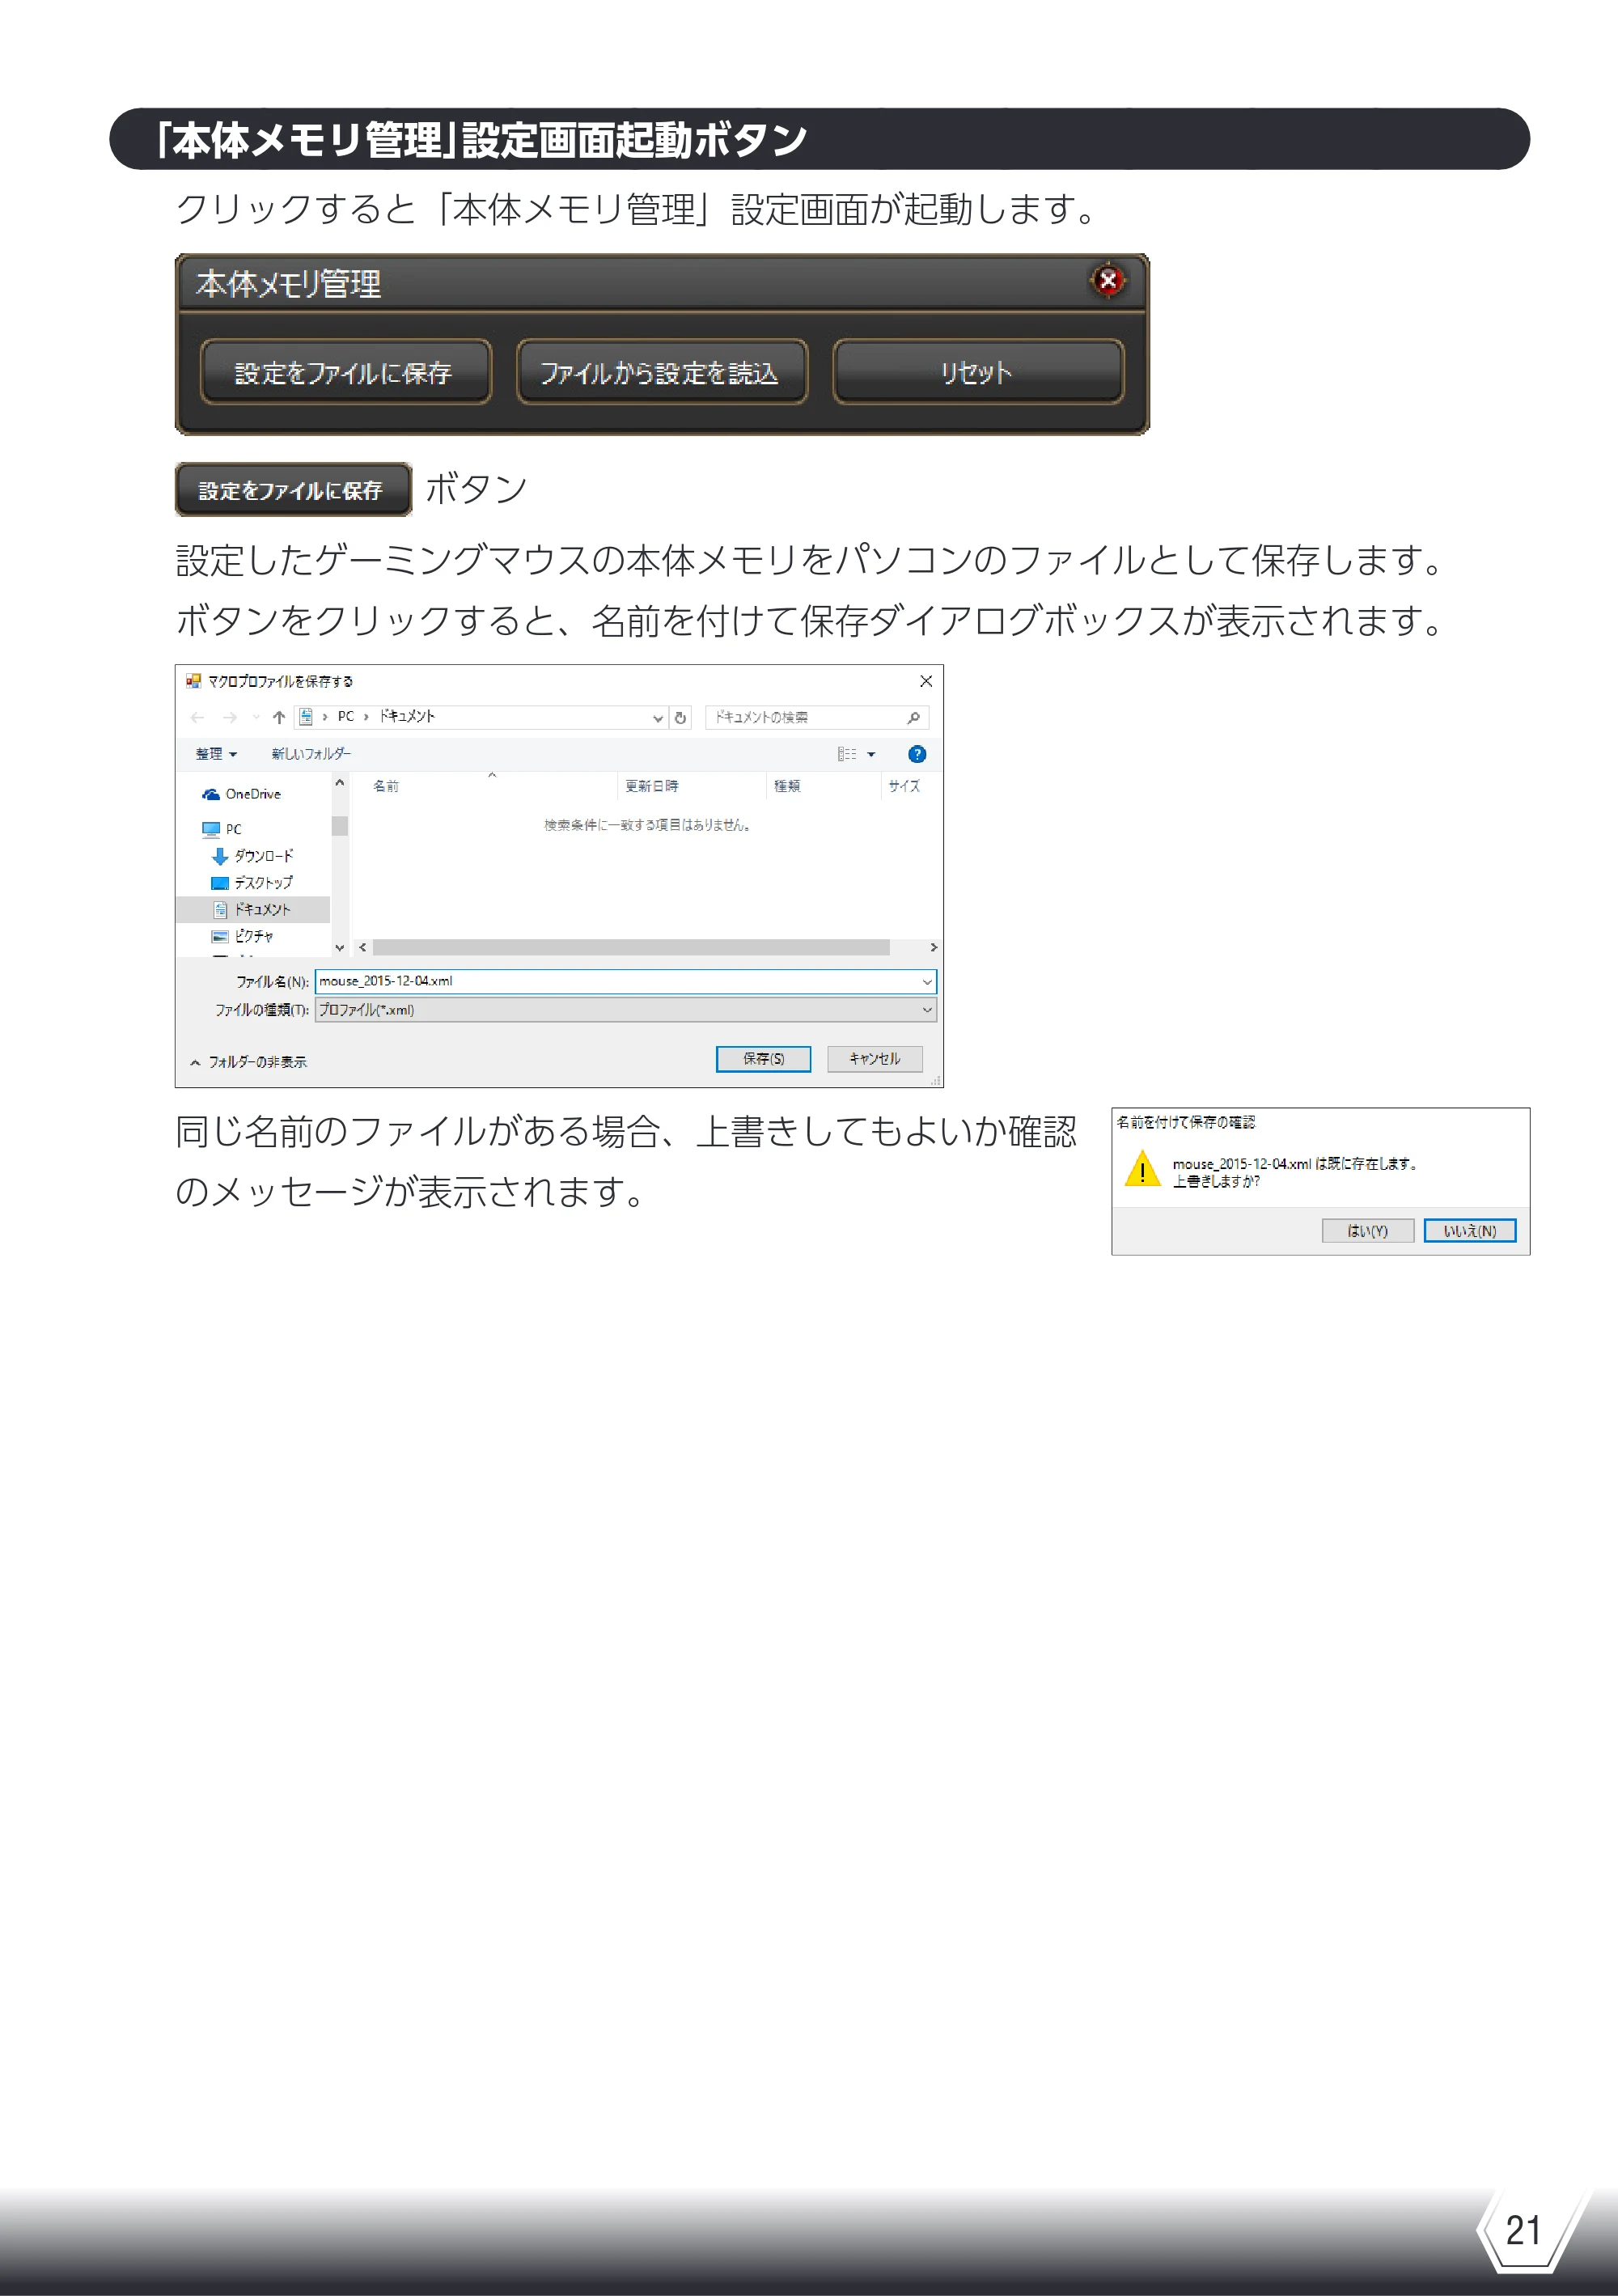Expand the ファイル名 dropdown arrow

[927, 982]
